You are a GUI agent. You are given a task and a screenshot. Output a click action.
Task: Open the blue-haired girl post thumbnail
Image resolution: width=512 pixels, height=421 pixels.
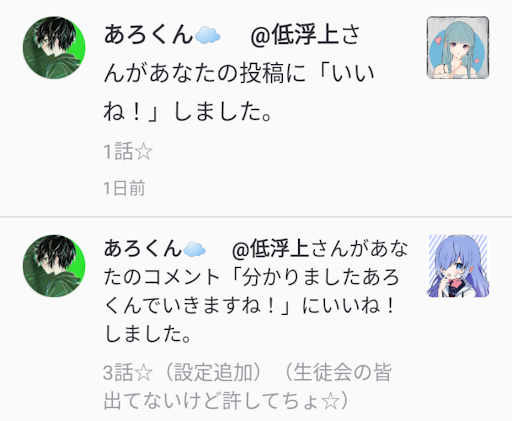(458, 266)
